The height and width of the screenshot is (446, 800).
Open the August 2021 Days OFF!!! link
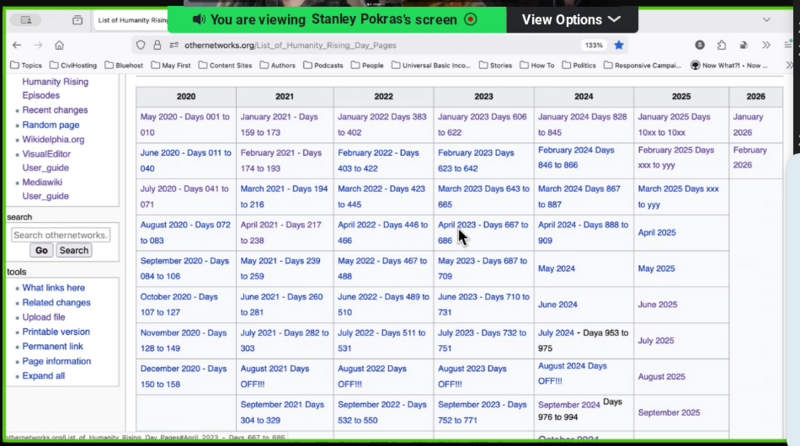point(274,376)
